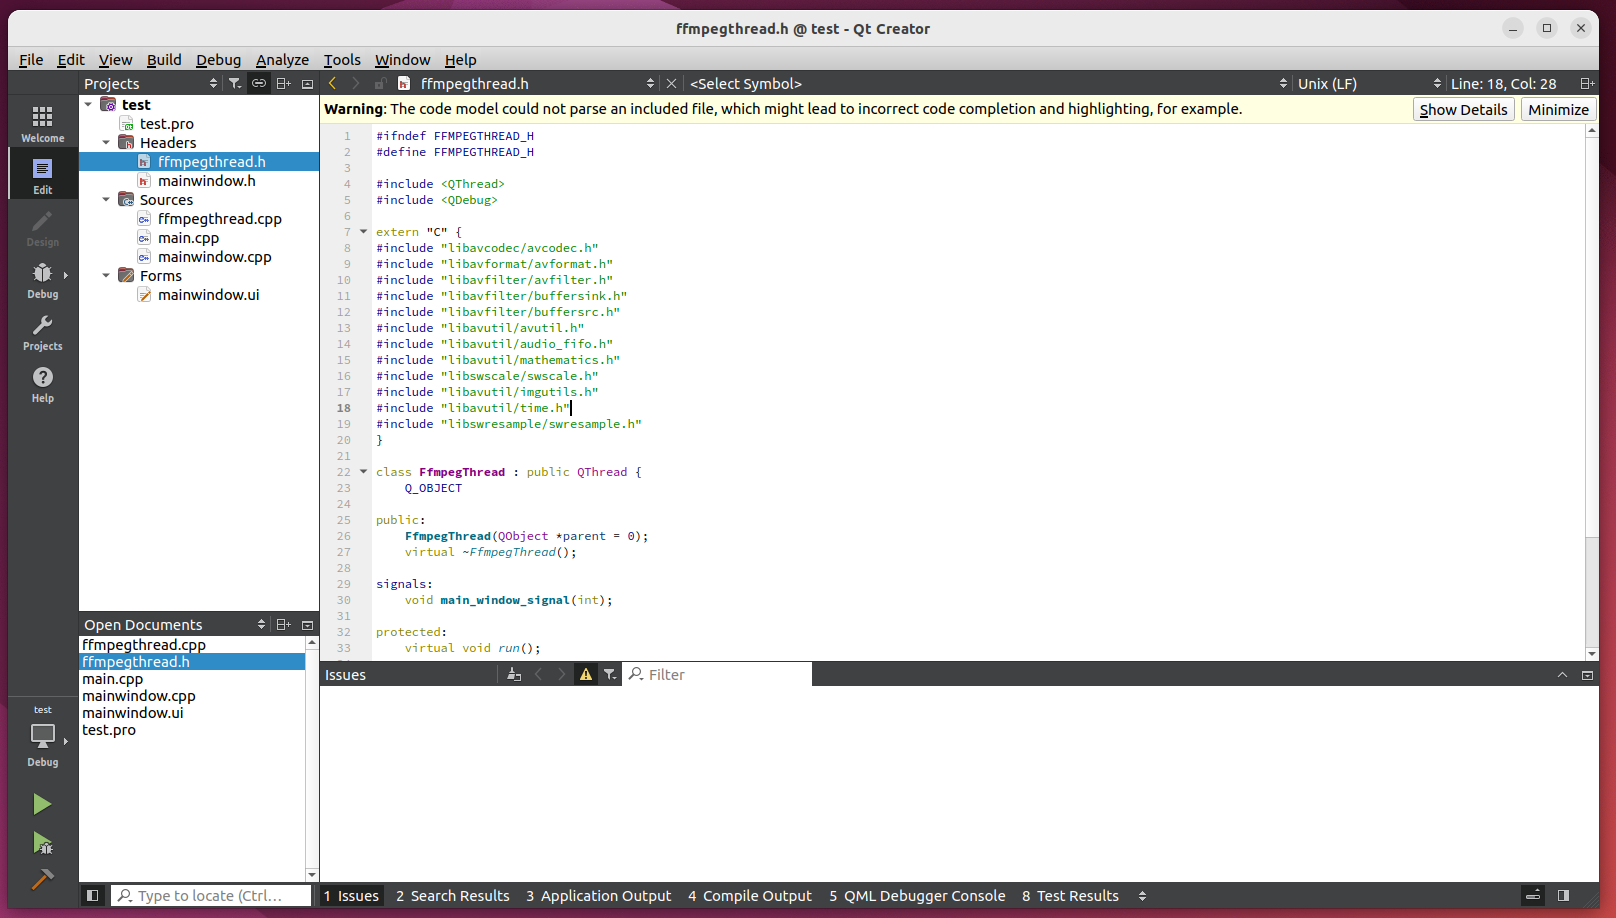Open Line: 18, Col: 28 indicator
The image size is (1616, 918).
pyautogui.click(x=1503, y=84)
